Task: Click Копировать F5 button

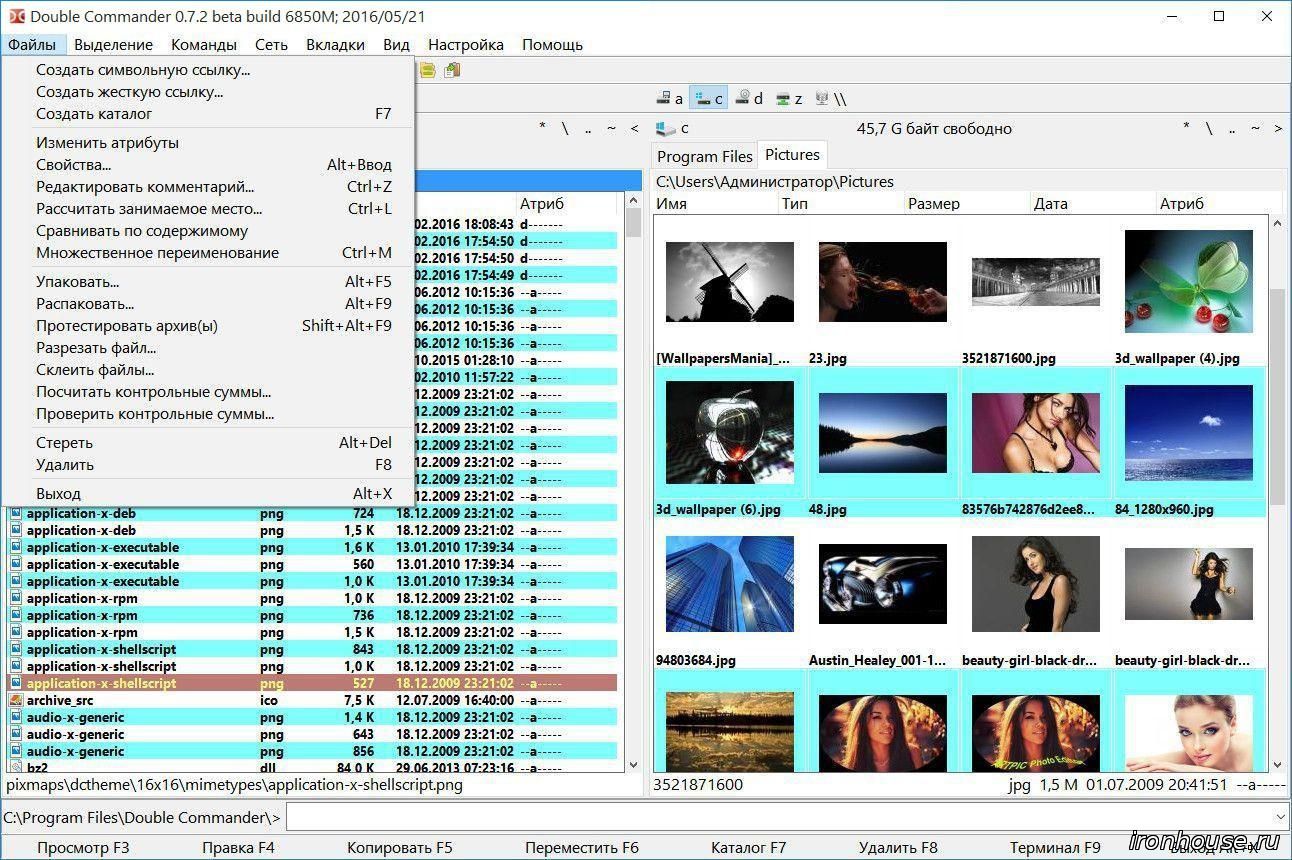Action: tap(400, 848)
